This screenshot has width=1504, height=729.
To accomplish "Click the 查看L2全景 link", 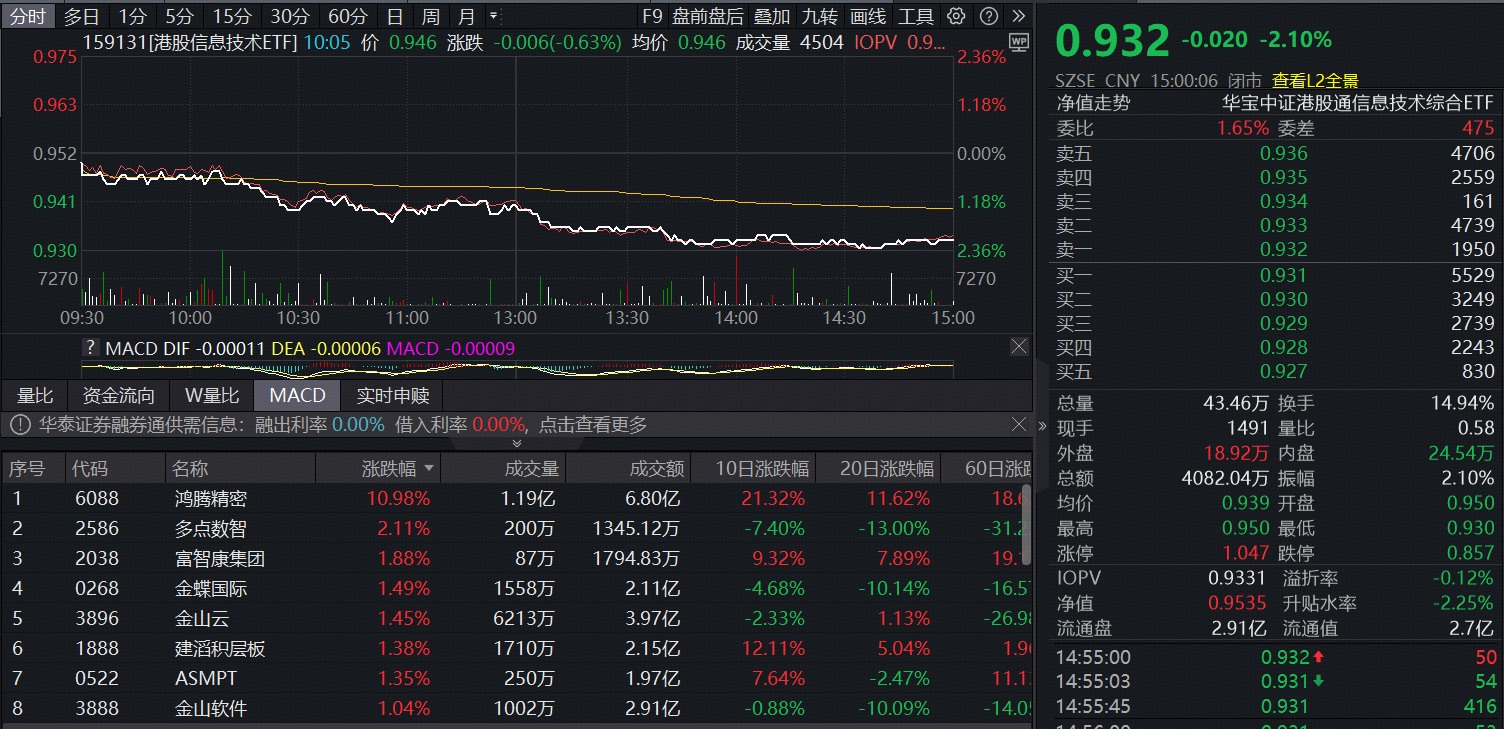I will 1315,81.
